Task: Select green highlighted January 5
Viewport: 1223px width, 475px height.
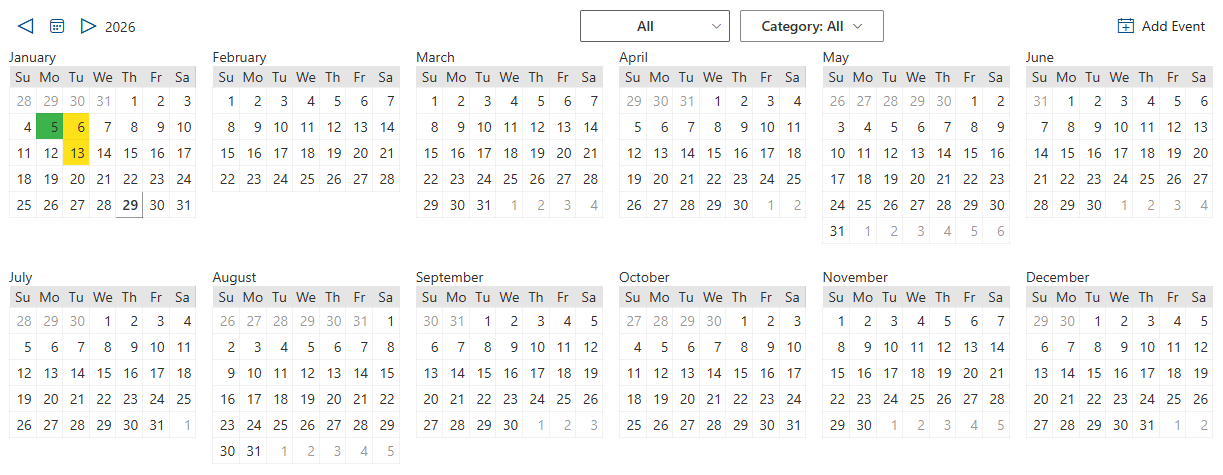Action: tap(50, 127)
